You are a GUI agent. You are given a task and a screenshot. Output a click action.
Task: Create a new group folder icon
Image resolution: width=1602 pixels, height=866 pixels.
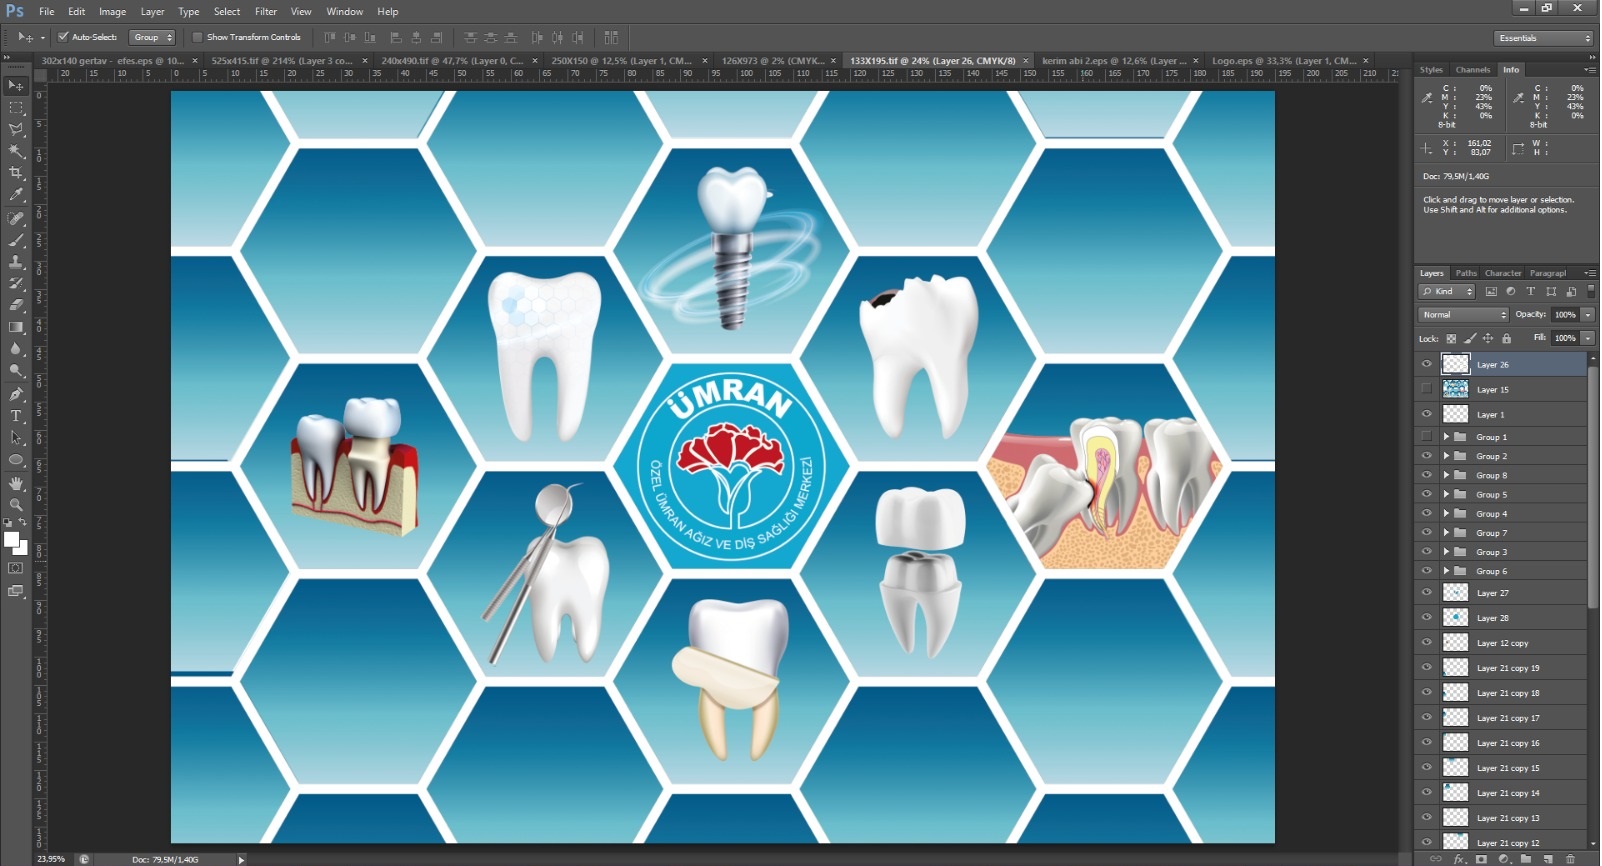(1526, 859)
